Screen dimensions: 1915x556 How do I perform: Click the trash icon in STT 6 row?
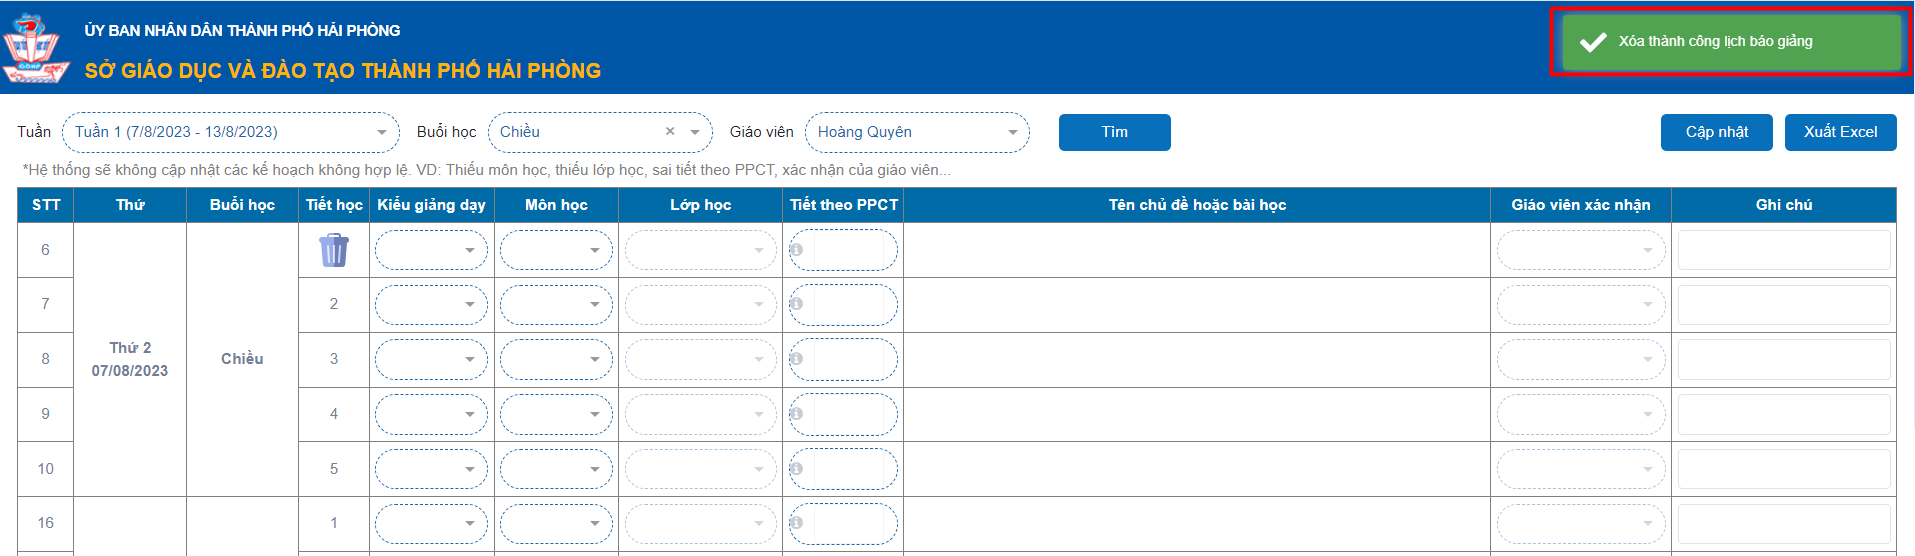pos(334,250)
